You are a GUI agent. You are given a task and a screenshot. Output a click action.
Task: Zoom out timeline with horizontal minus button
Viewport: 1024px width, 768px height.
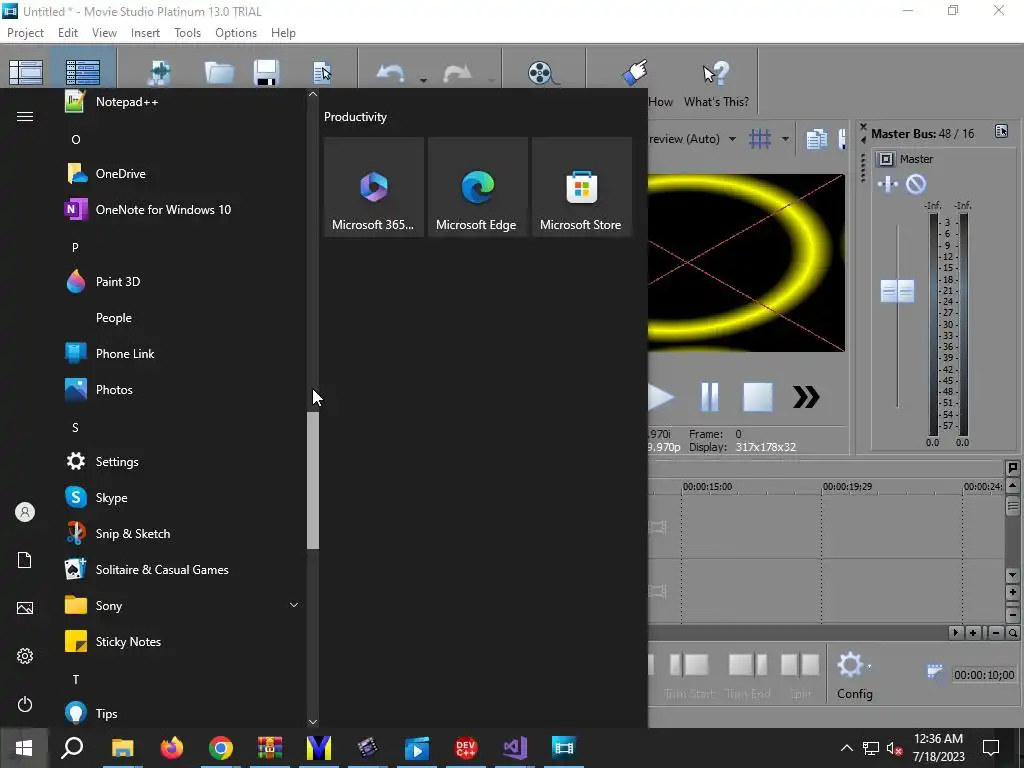tap(995, 632)
